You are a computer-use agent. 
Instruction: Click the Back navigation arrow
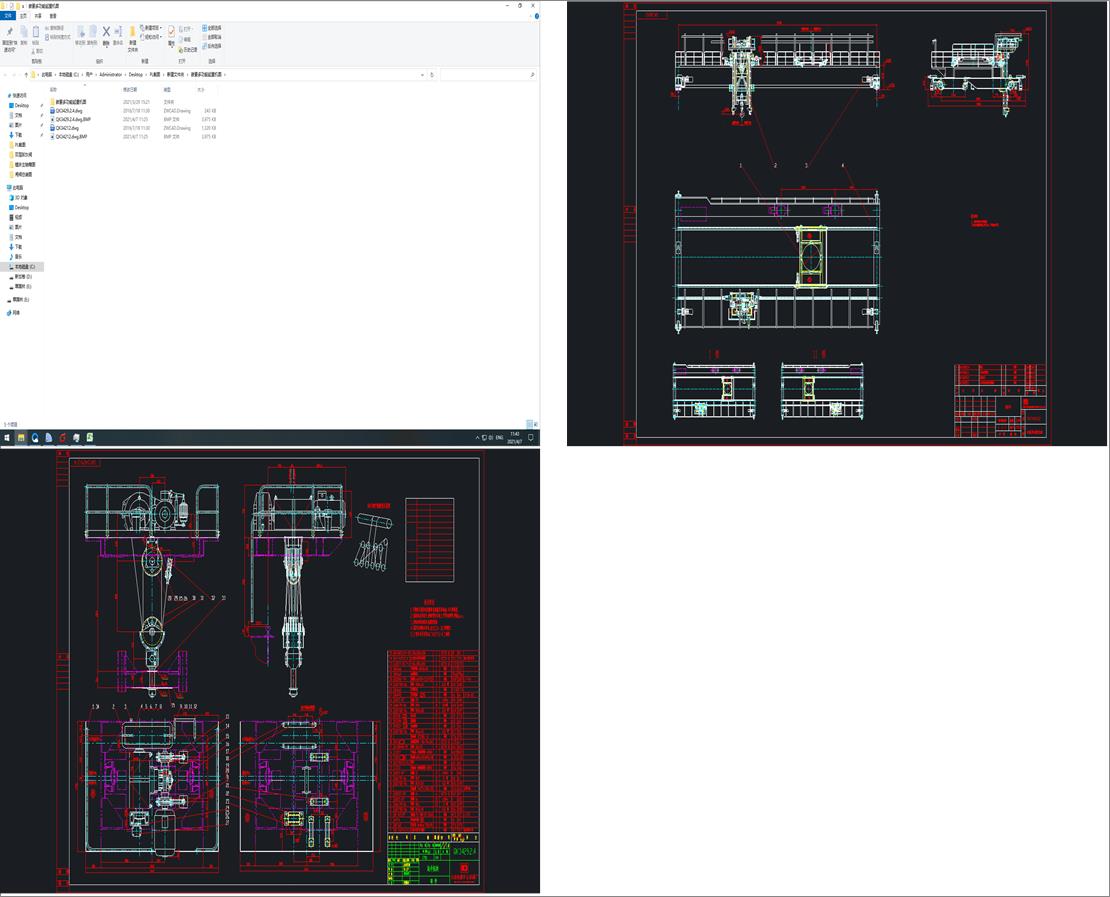coord(6,74)
